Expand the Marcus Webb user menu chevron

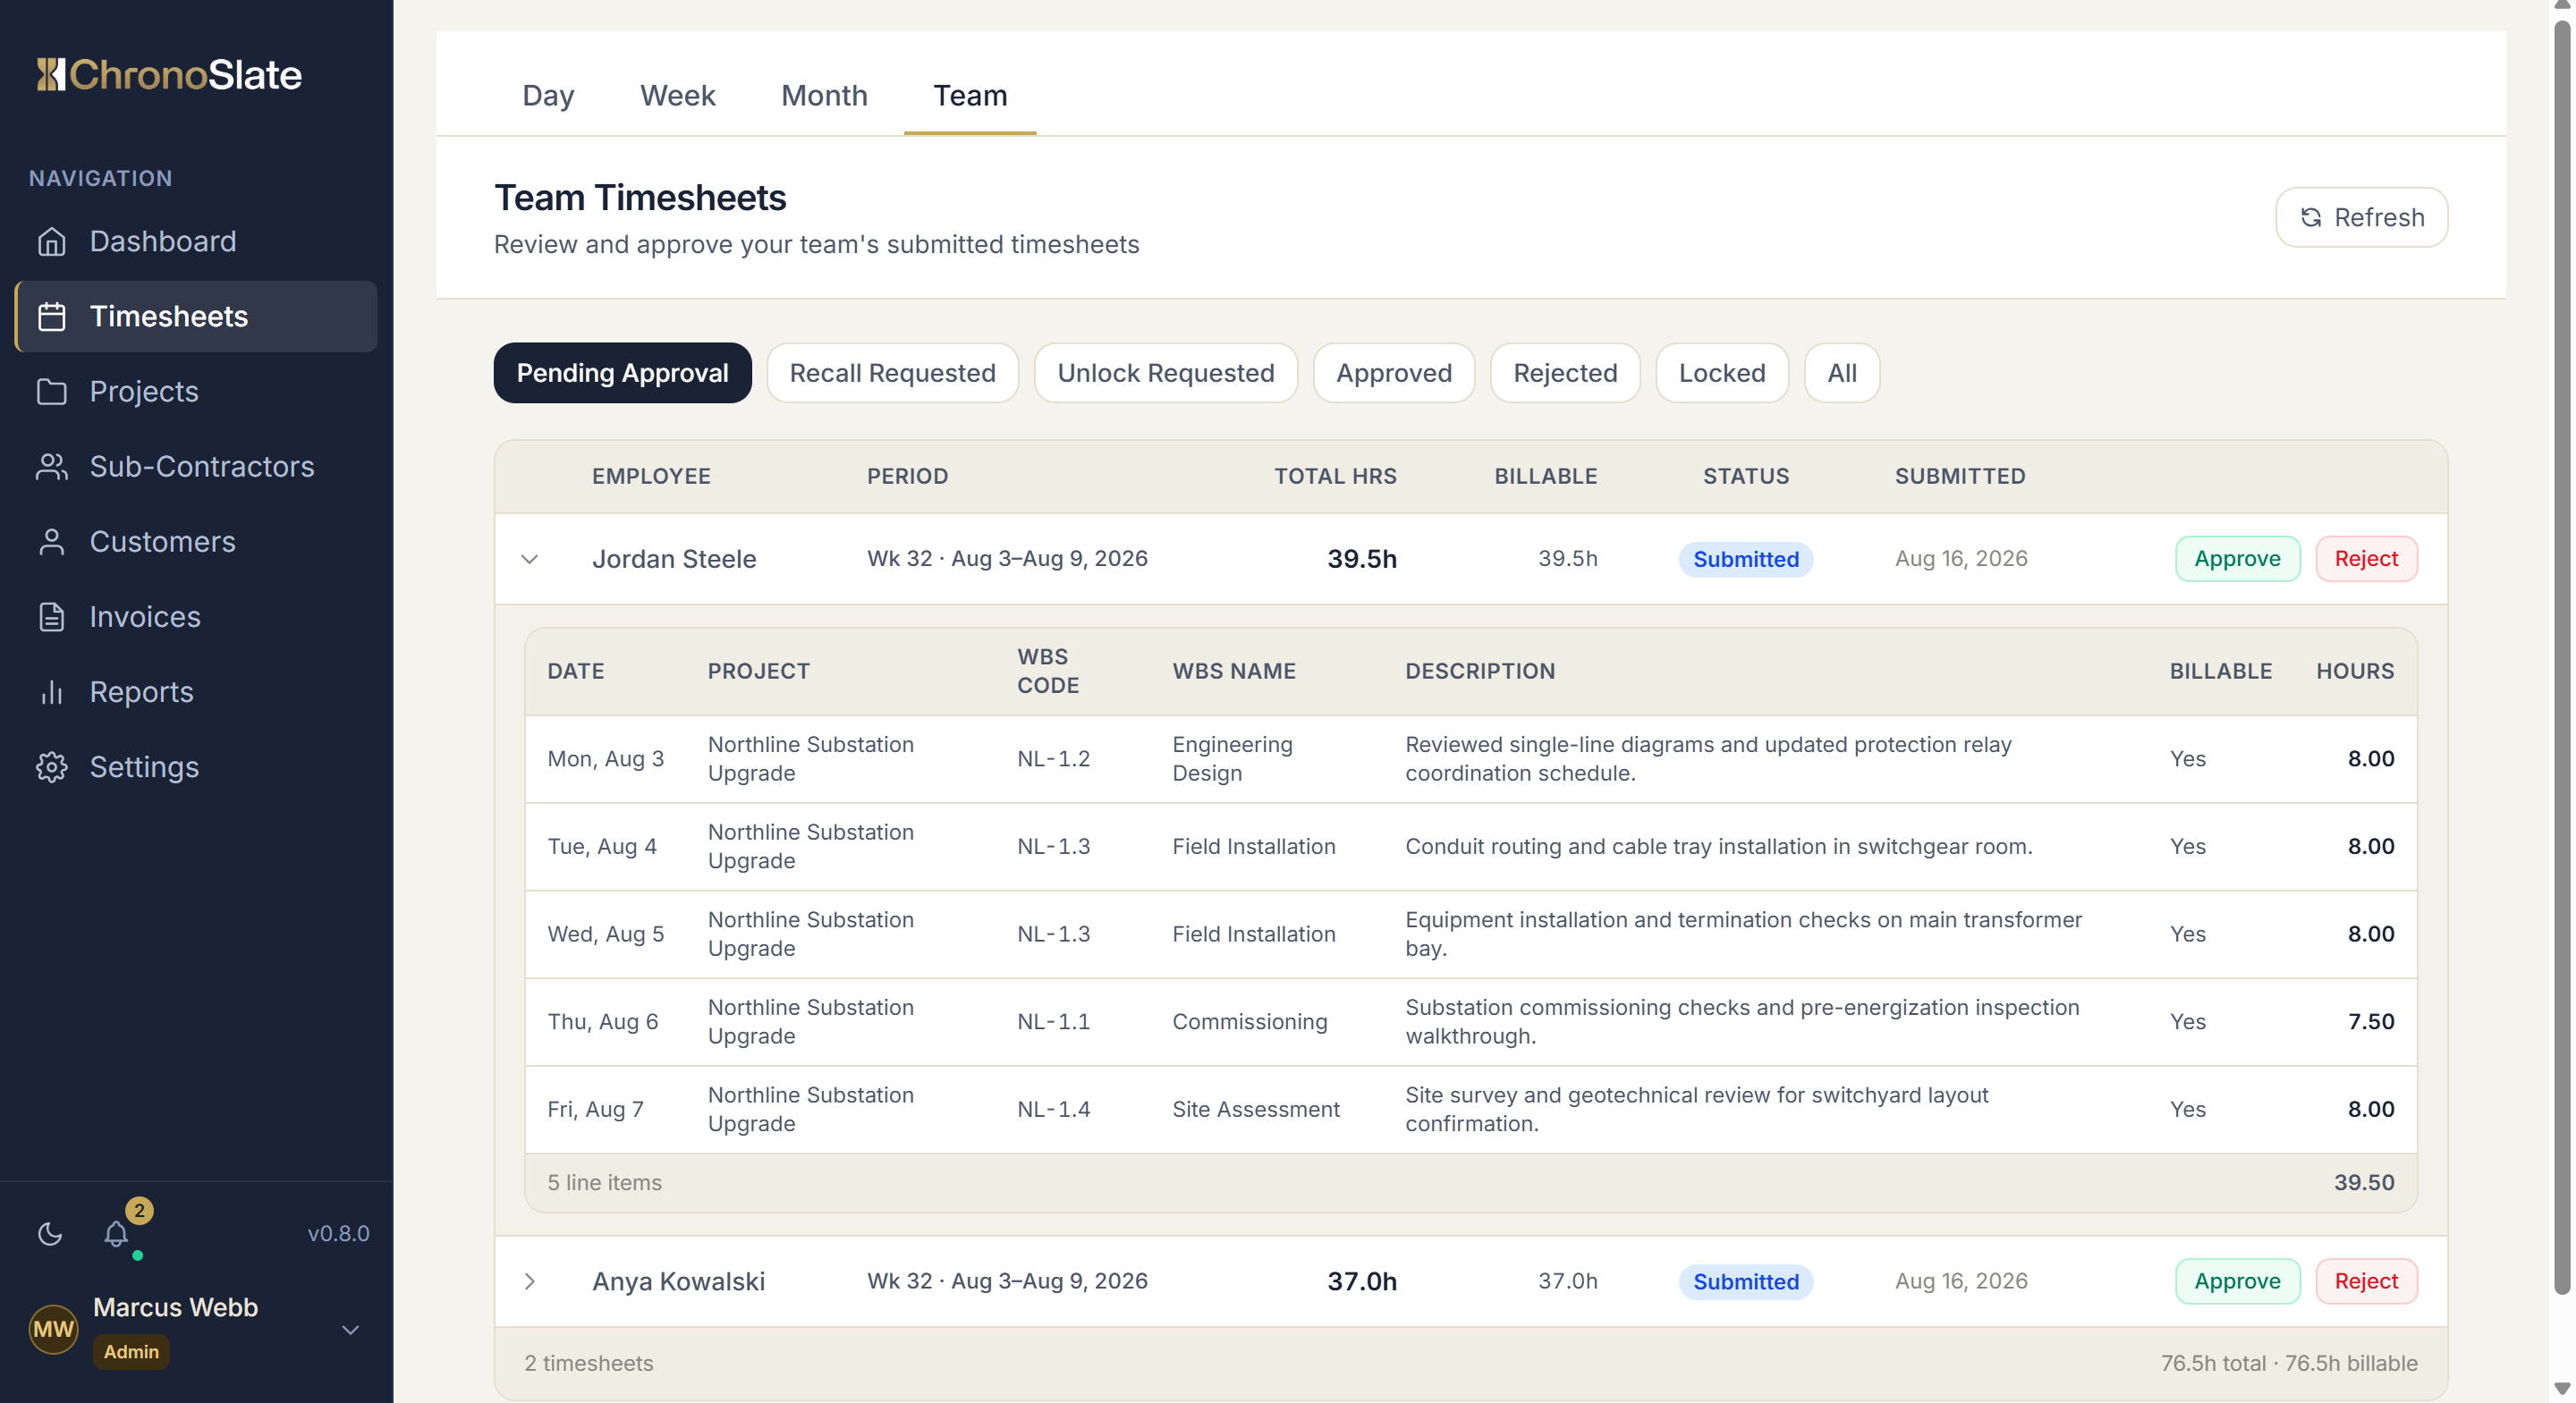click(x=350, y=1329)
